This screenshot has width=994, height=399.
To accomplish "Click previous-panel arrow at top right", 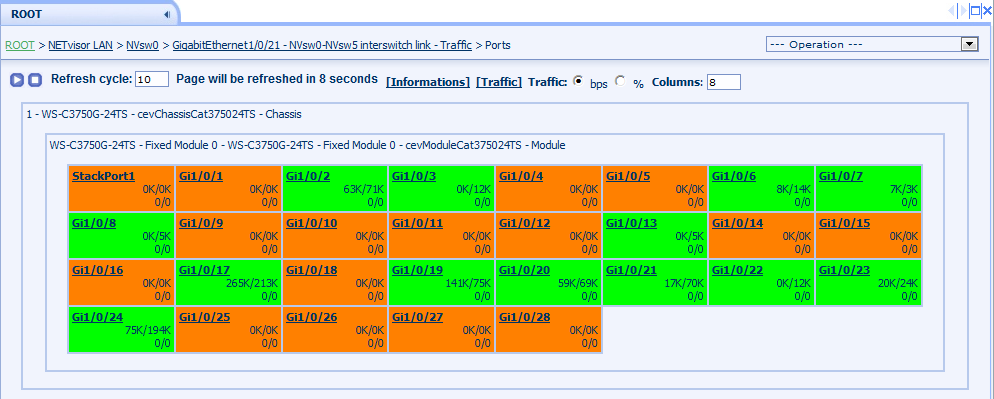I will (951, 10).
